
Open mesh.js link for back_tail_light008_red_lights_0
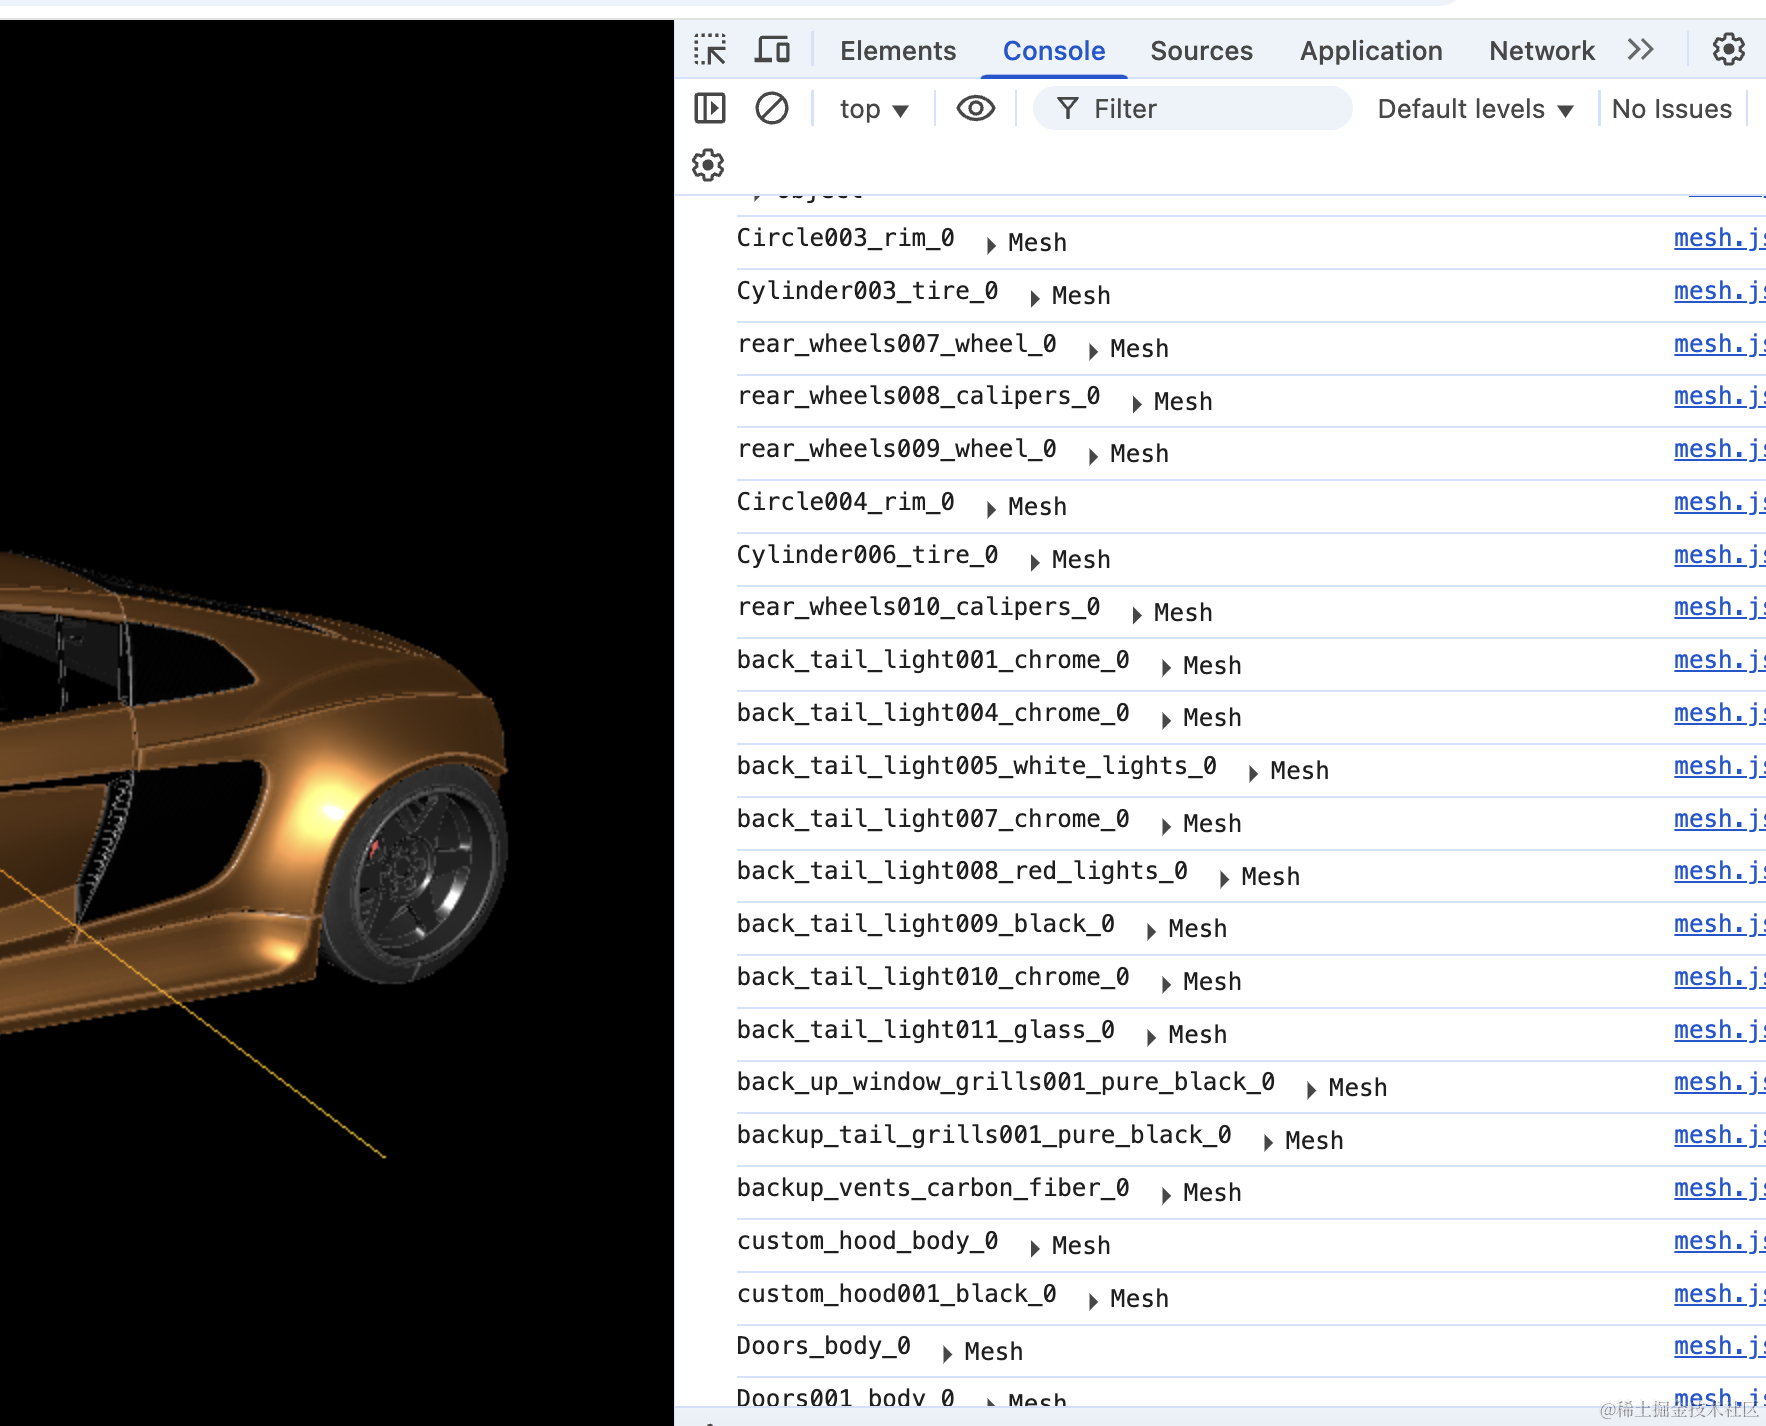[1719, 872]
